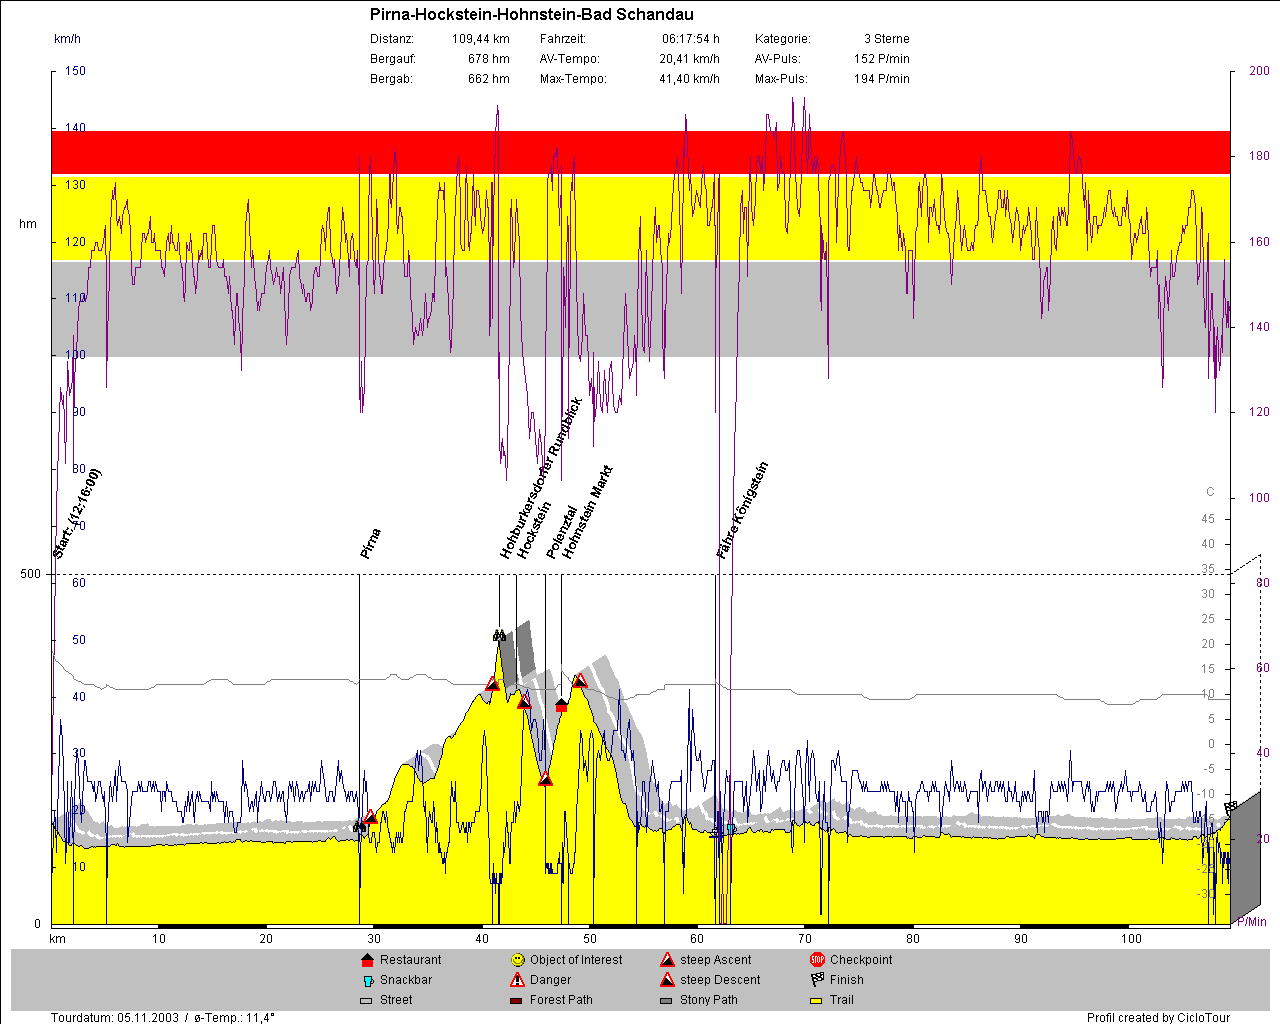Select the Object of Interest smiley icon
The image size is (1280, 1024).
coord(517,960)
